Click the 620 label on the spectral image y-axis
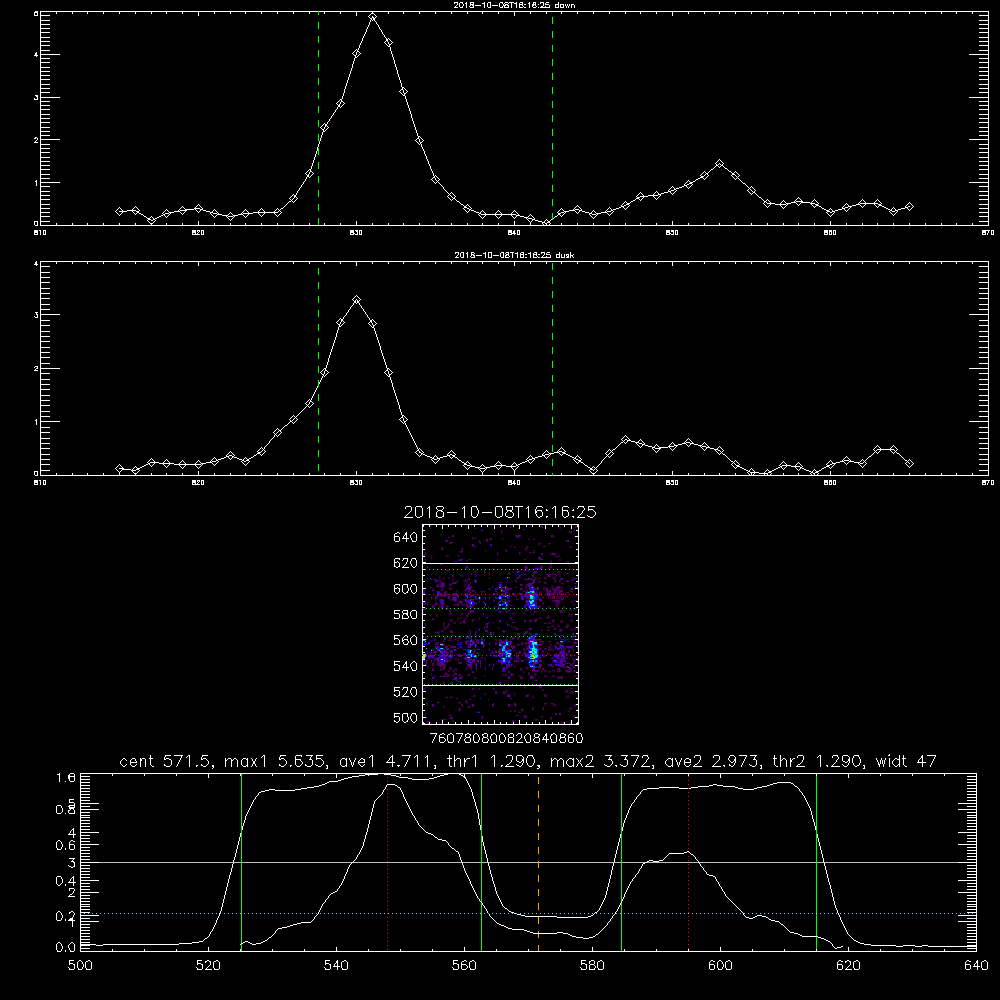The height and width of the screenshot is (1000, 1000). (405, 563)
